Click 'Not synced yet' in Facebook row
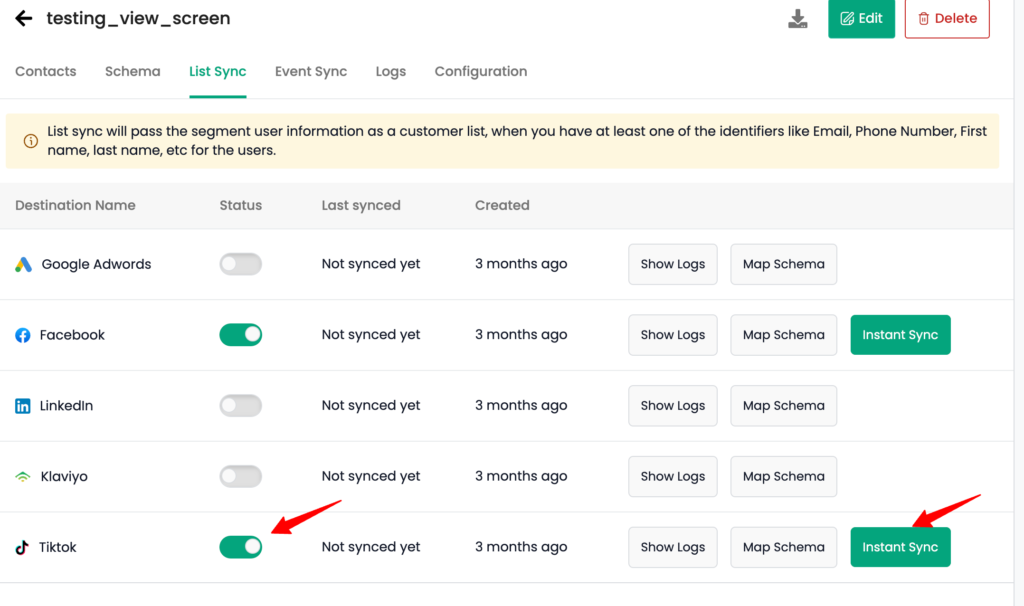 tap(371, 334)
